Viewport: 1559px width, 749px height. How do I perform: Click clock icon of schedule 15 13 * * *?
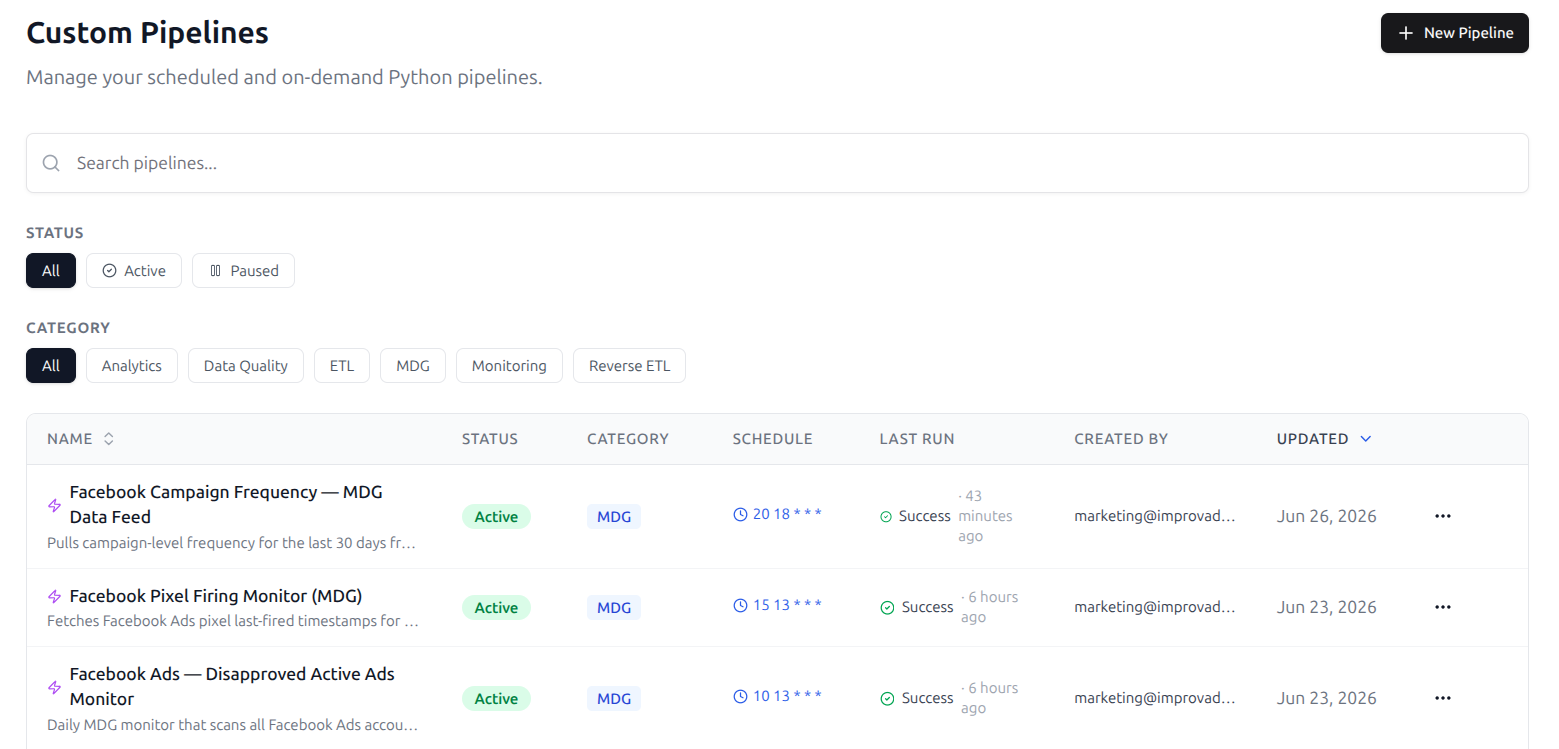click(741, 605)
